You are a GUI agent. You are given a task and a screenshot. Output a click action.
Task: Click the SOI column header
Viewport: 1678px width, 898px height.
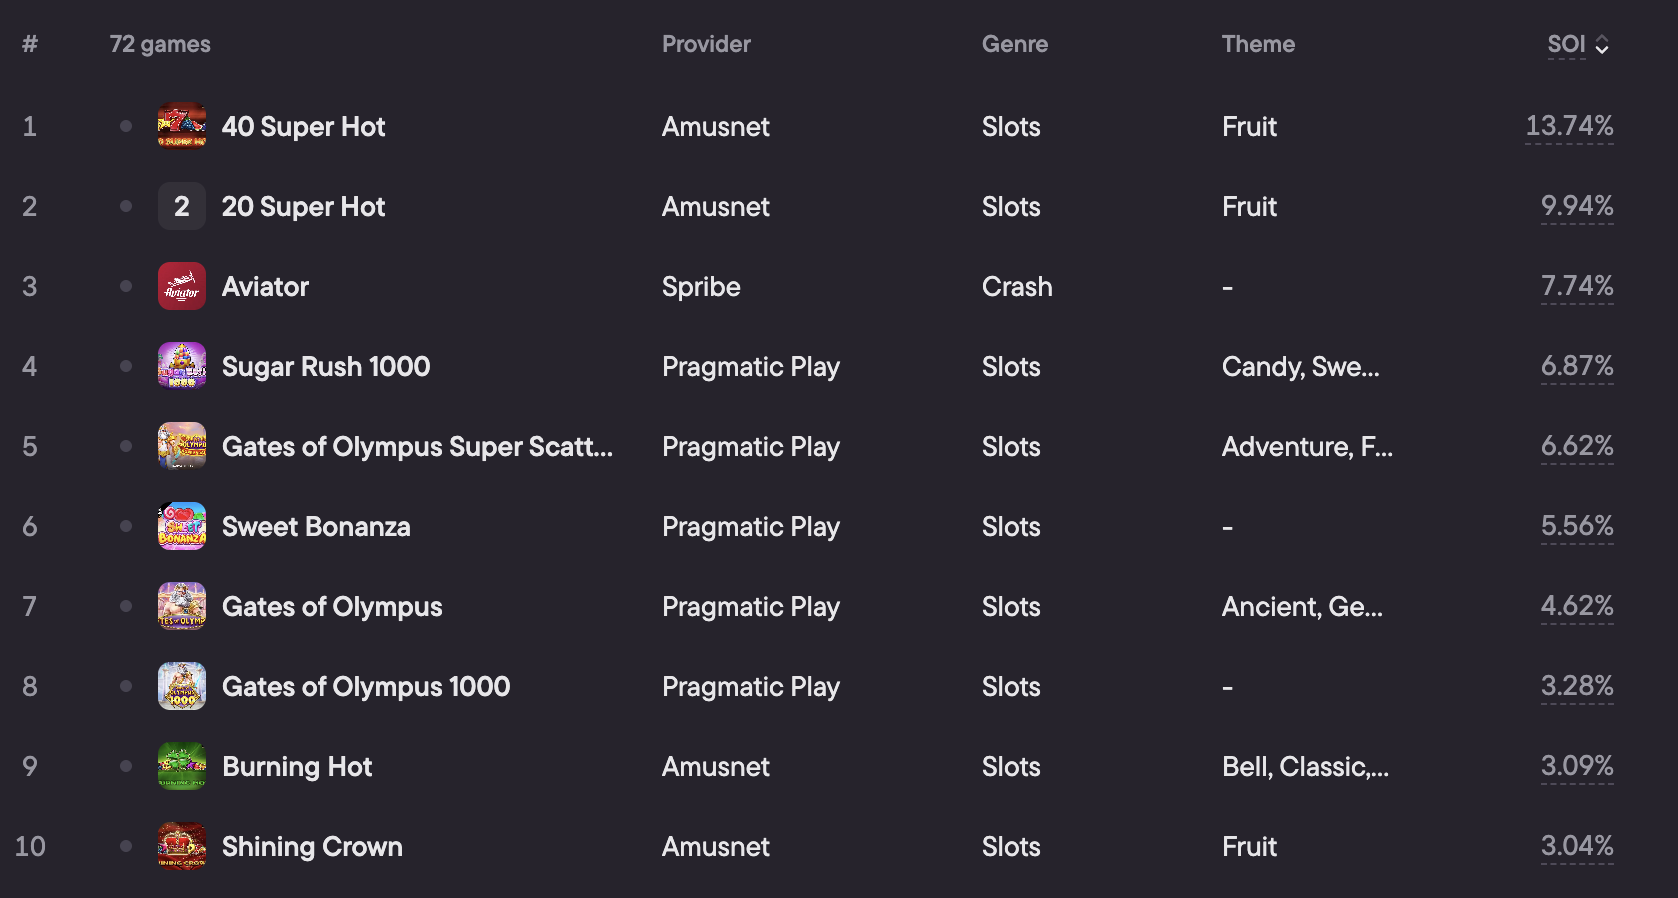click(1566, 44)
